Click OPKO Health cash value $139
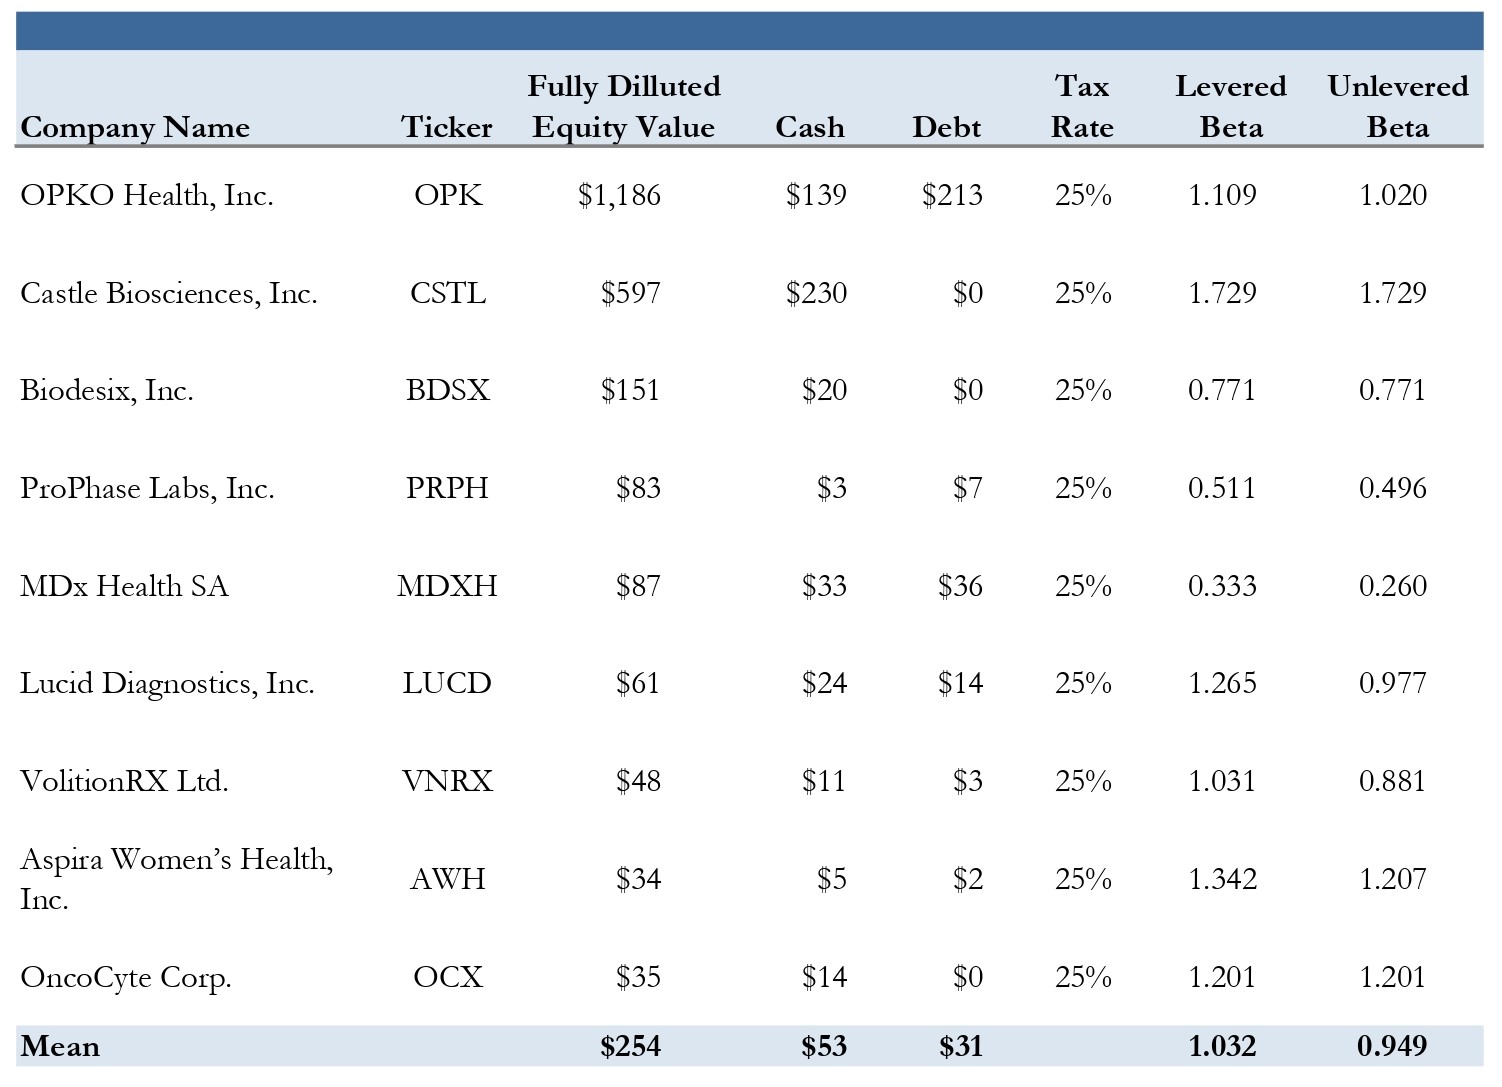Screen dimensions: 1502x1087 point(816,195)
